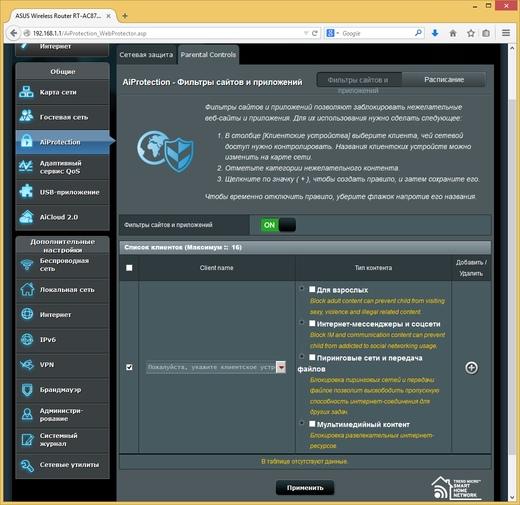The height and width of the screenshot is (505, 520).
Task: Select the AiProtection padlock icon
Action: [x=26, y=141]
